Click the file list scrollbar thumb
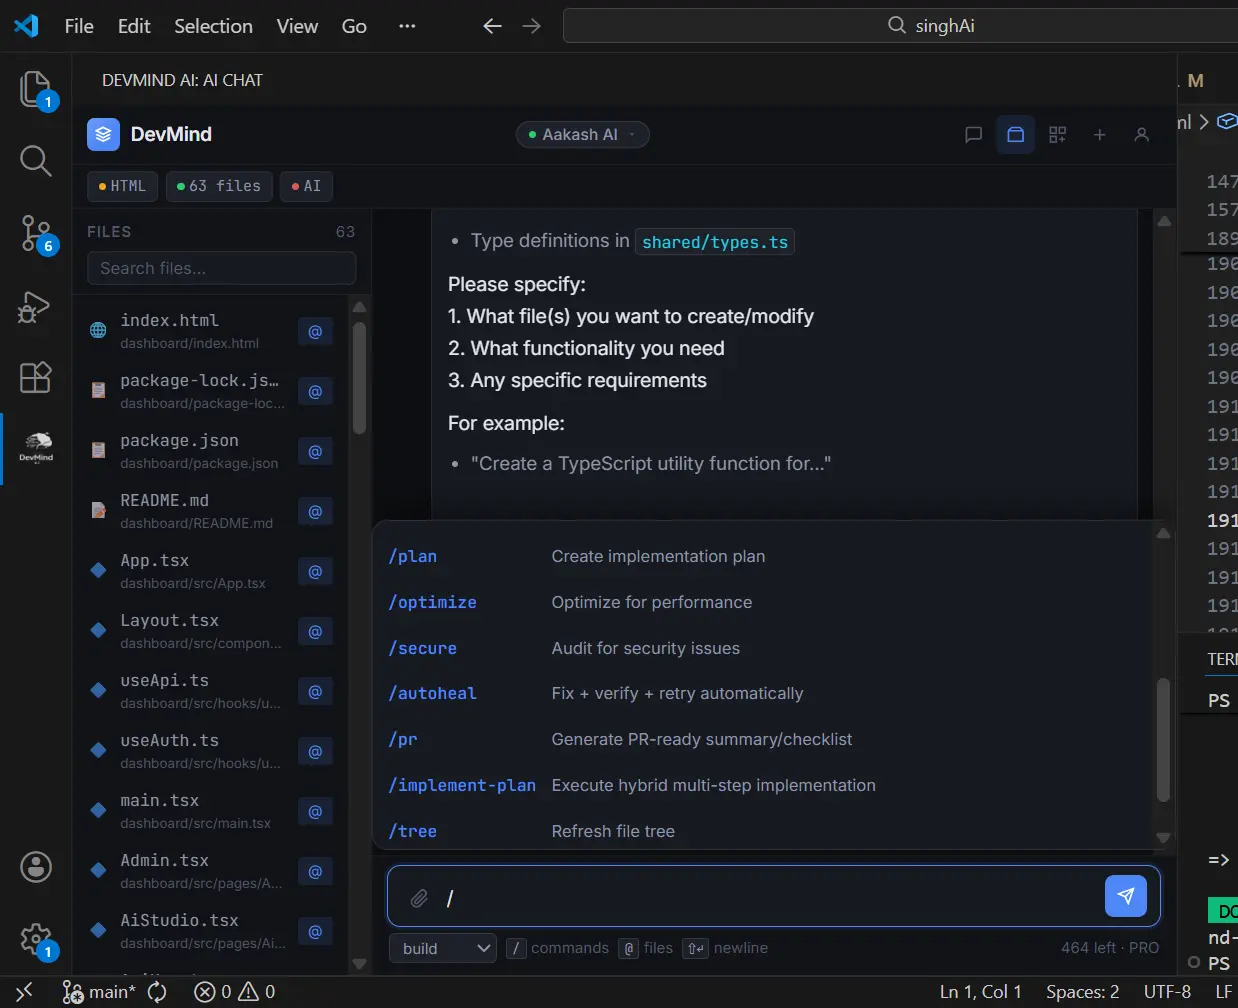 pyautogui.click(x=360, y=376)
